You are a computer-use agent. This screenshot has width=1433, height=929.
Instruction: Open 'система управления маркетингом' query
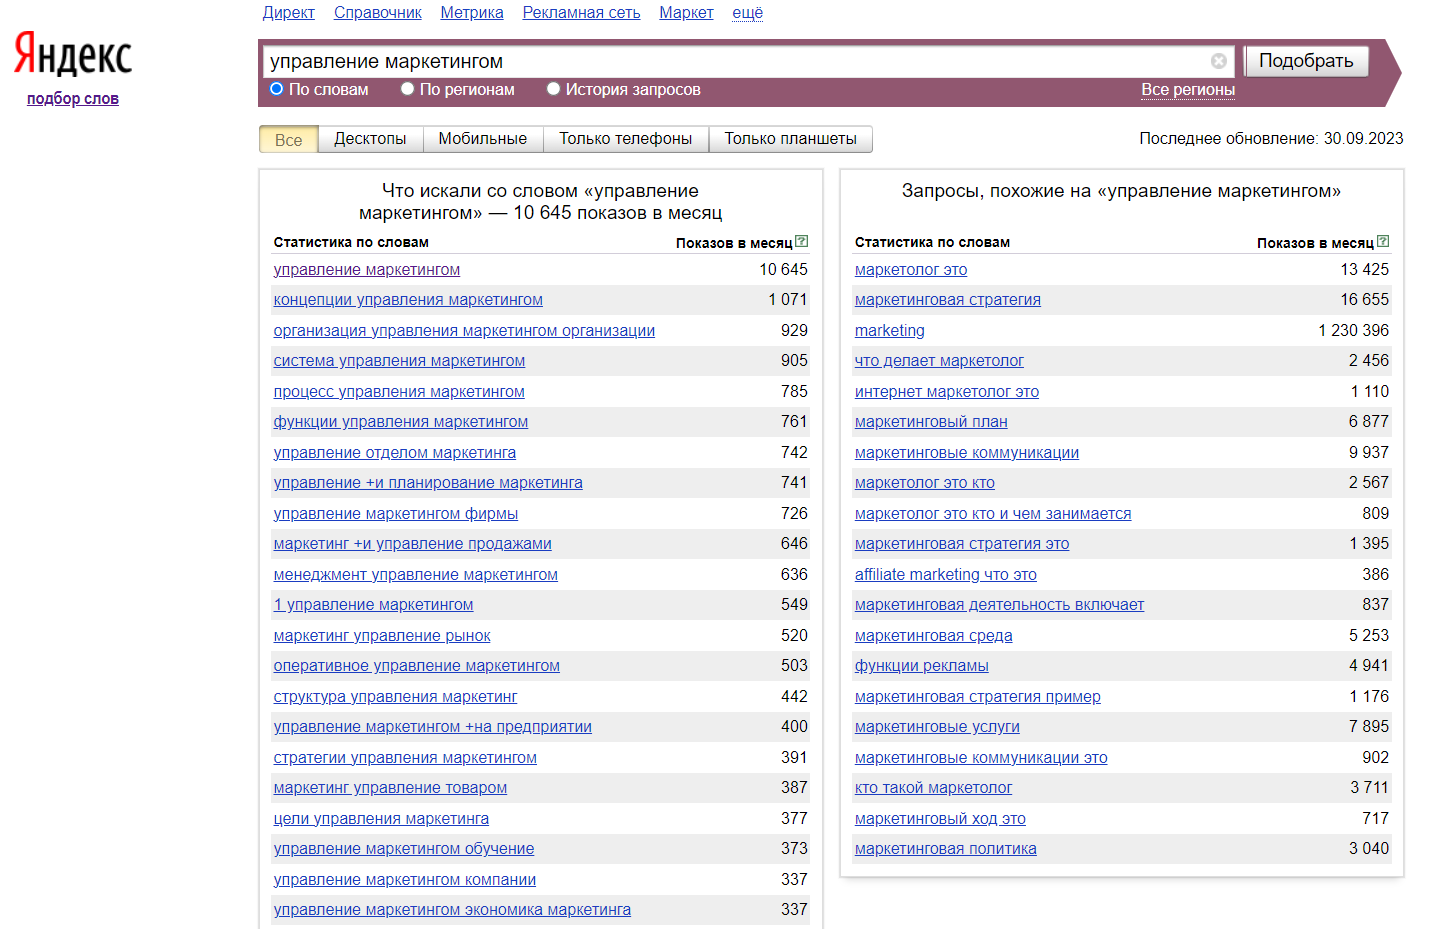tap(399, 361)
